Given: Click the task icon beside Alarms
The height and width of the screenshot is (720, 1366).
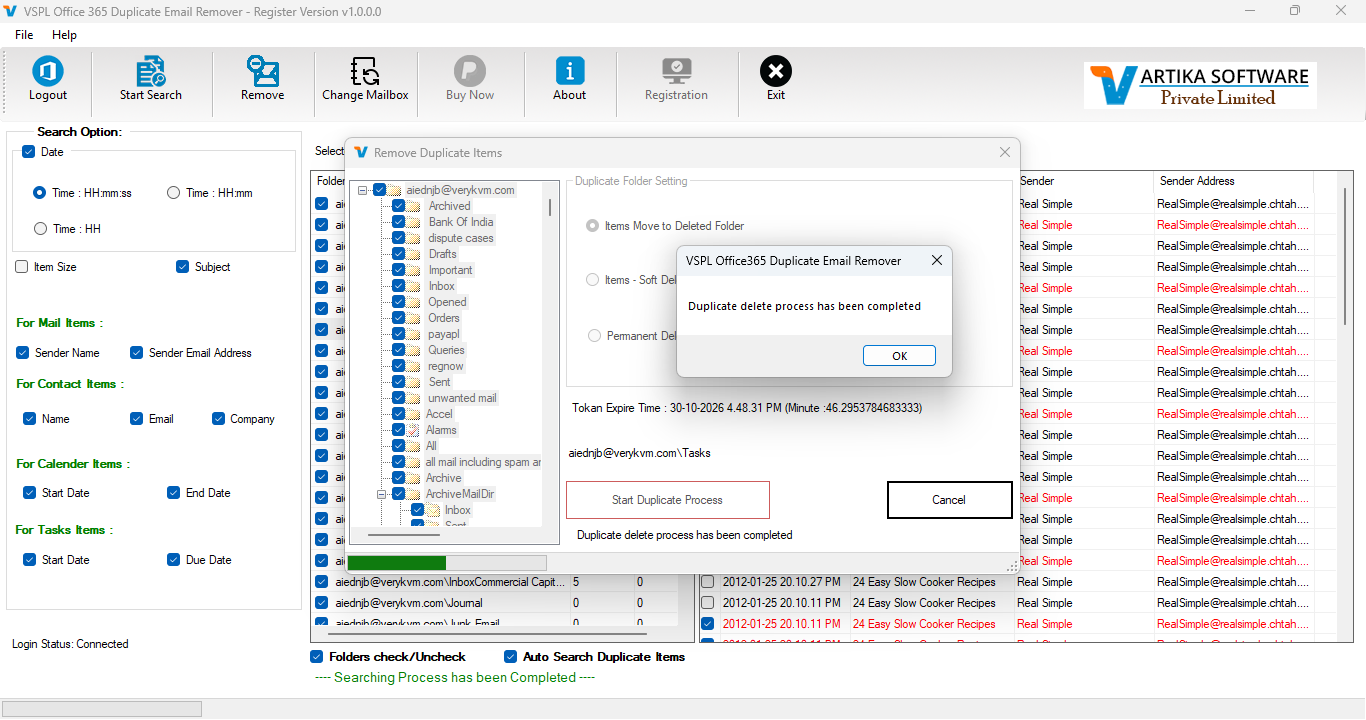Looking at the screenshot, I should click(x=414, y=430).
